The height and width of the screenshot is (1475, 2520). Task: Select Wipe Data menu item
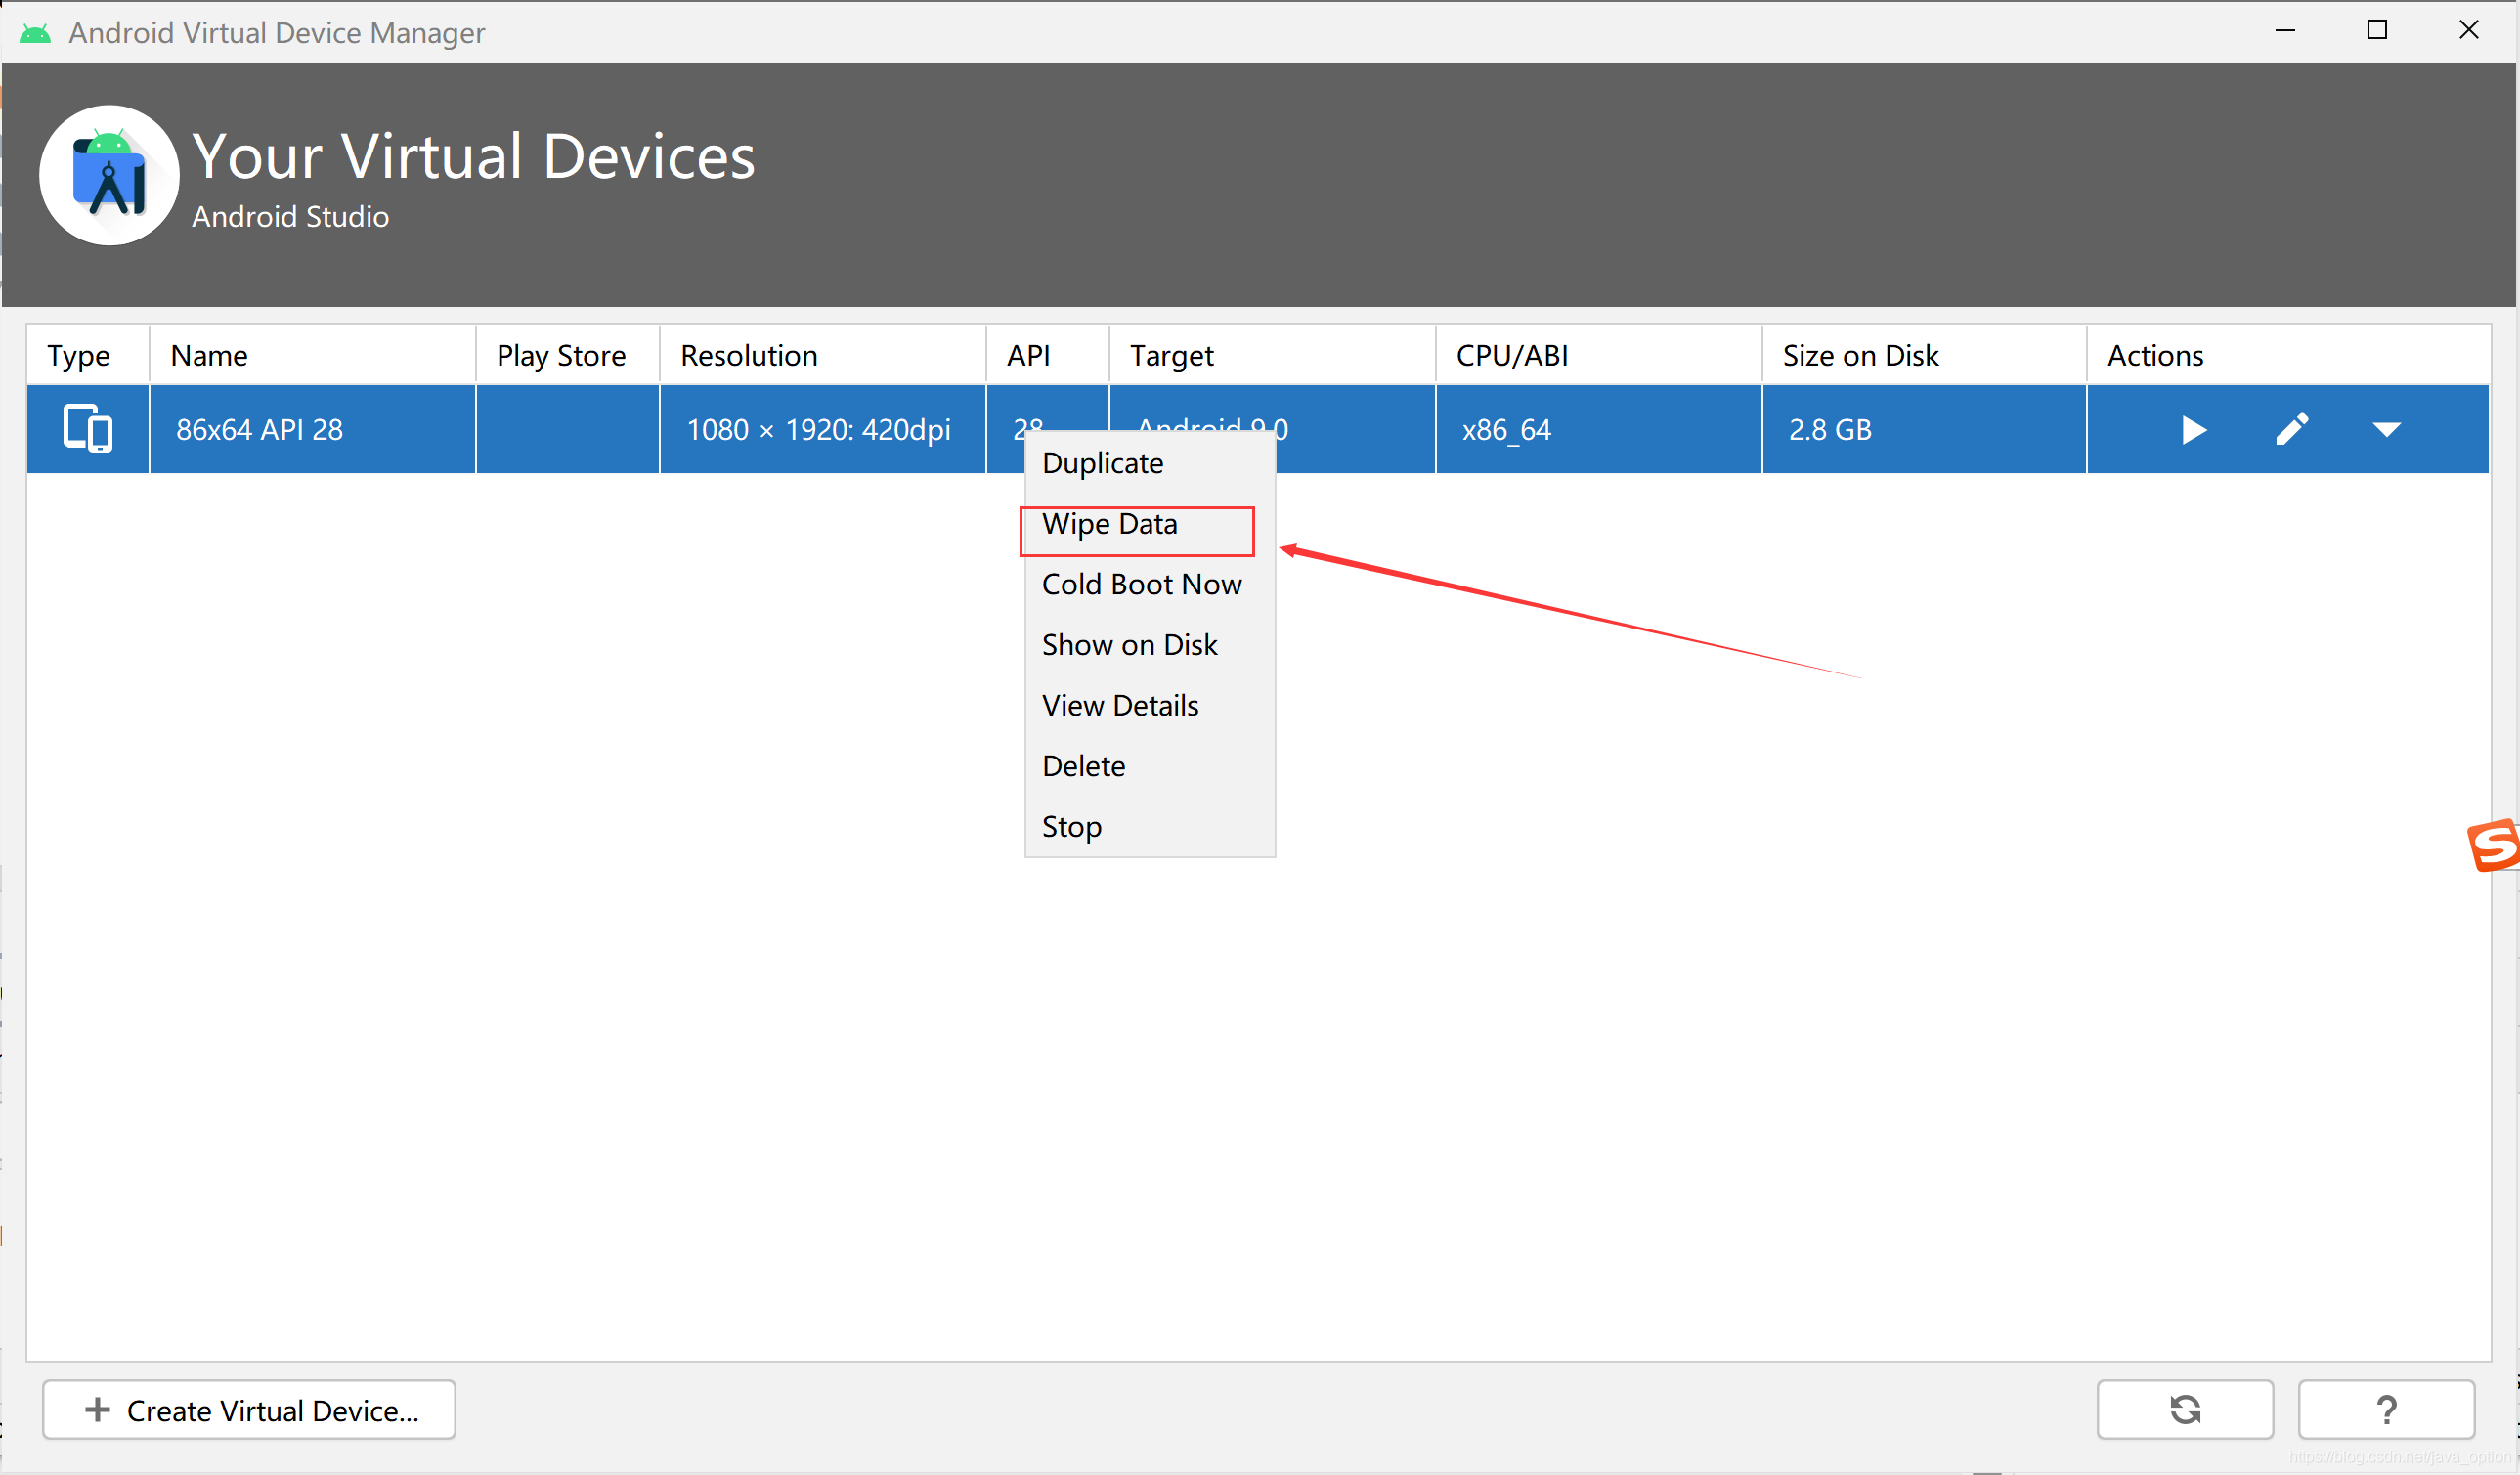[x=1109, y=524]
